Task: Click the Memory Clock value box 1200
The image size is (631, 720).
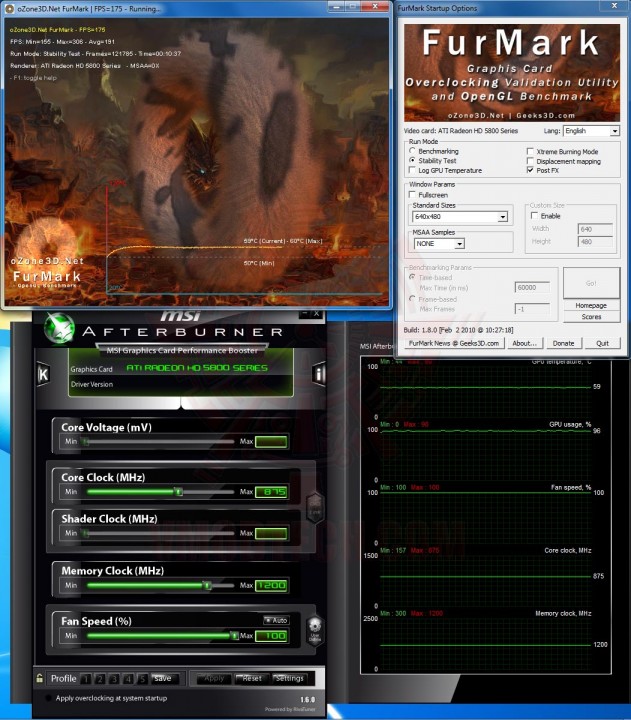Action: pyautogui.click(x=271, y=585)
